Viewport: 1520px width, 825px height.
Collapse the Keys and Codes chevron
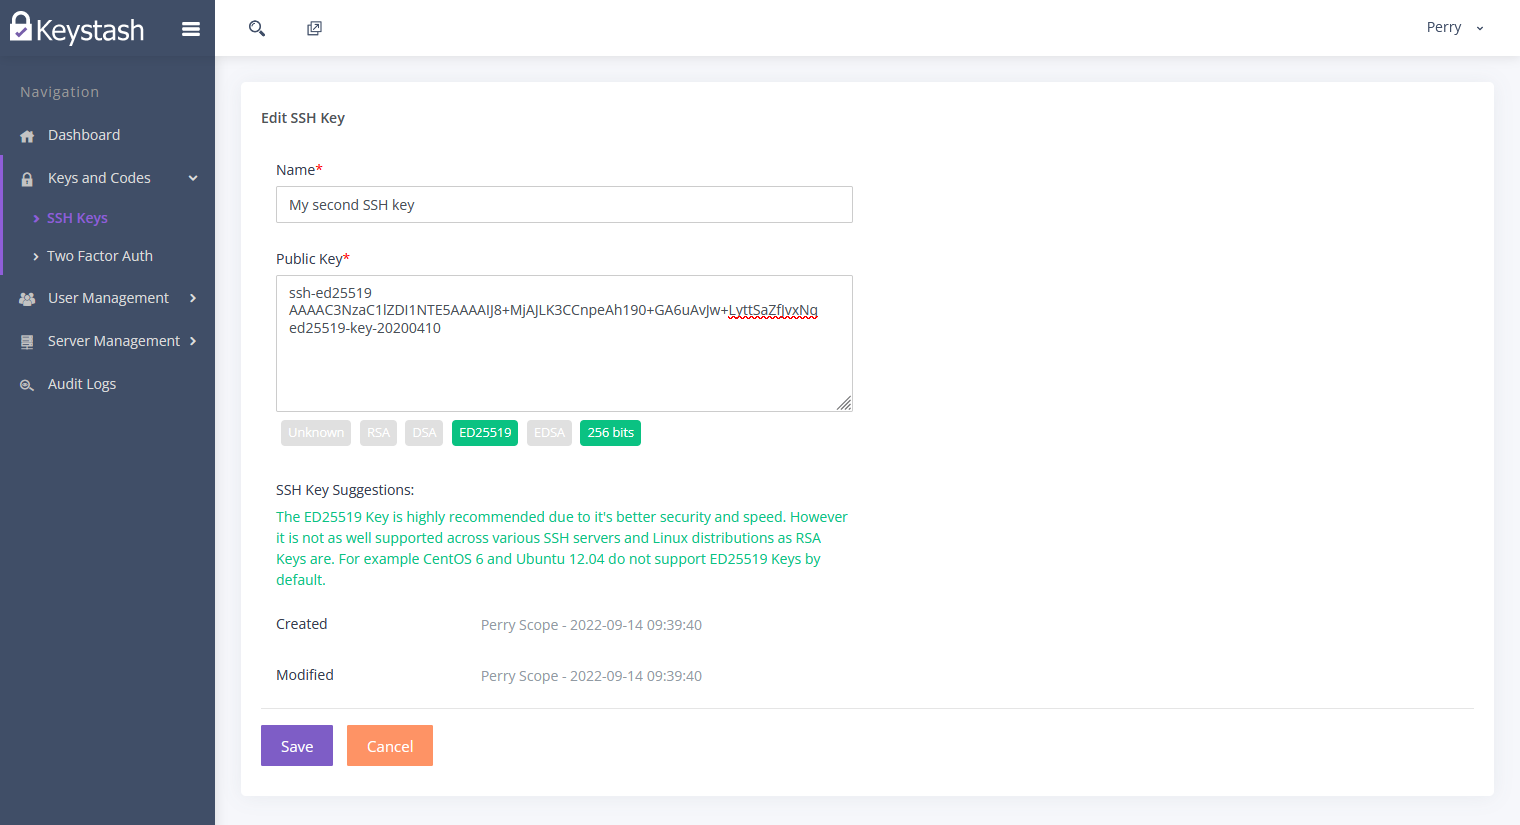pos(193,178)
